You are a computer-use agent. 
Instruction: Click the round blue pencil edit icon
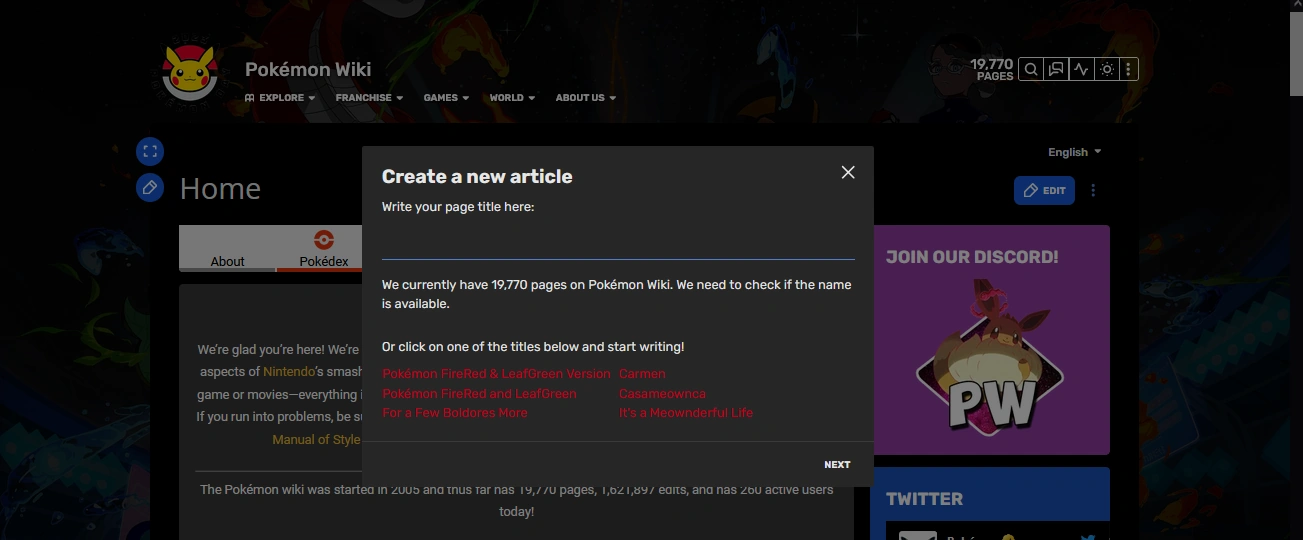(150, 187)
